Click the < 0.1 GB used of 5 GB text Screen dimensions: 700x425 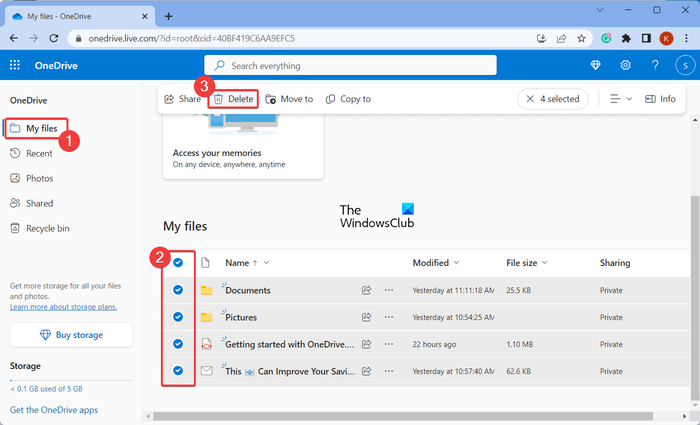(x=46, y=389)
